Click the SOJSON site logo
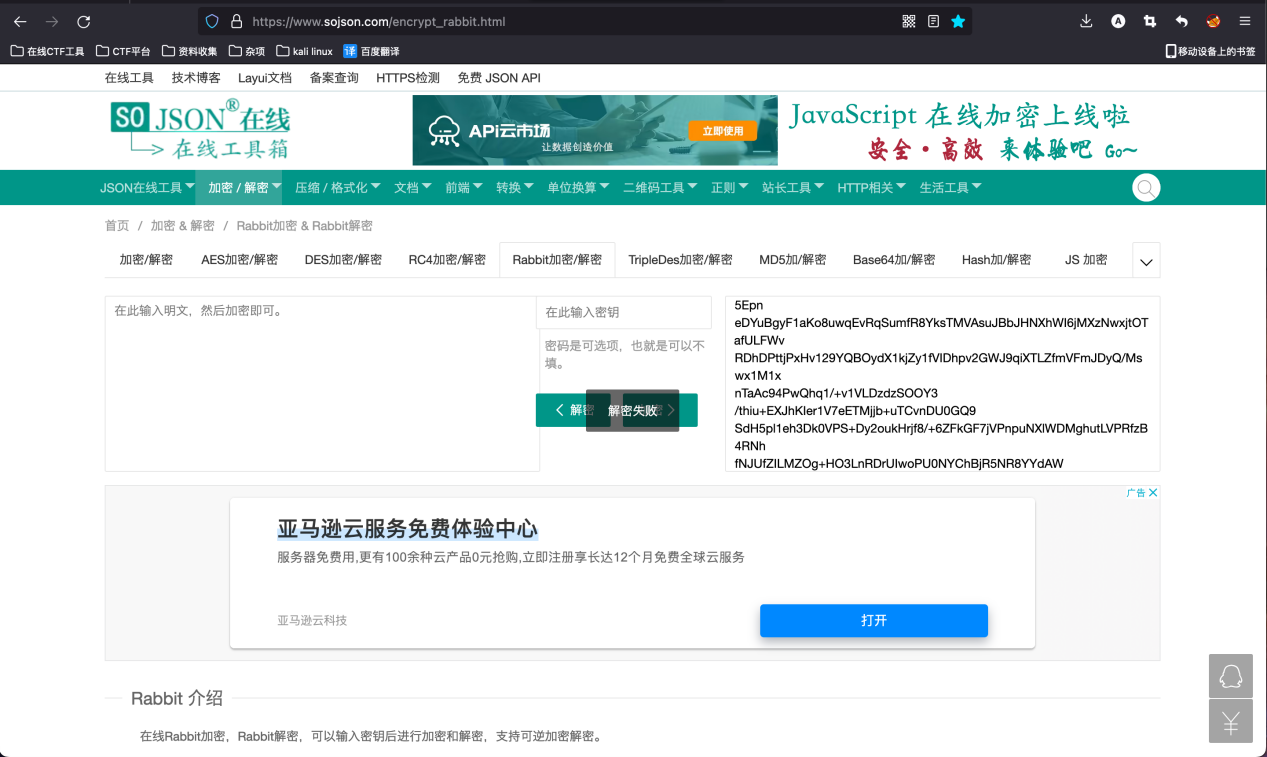 point(201,130)
